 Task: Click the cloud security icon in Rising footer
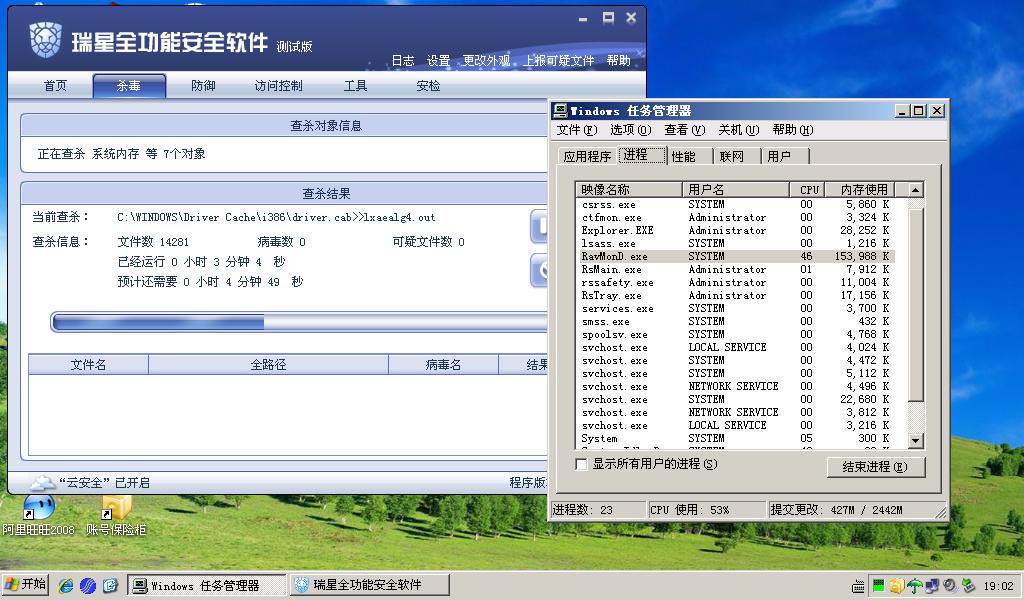click(x=43, y=482)
